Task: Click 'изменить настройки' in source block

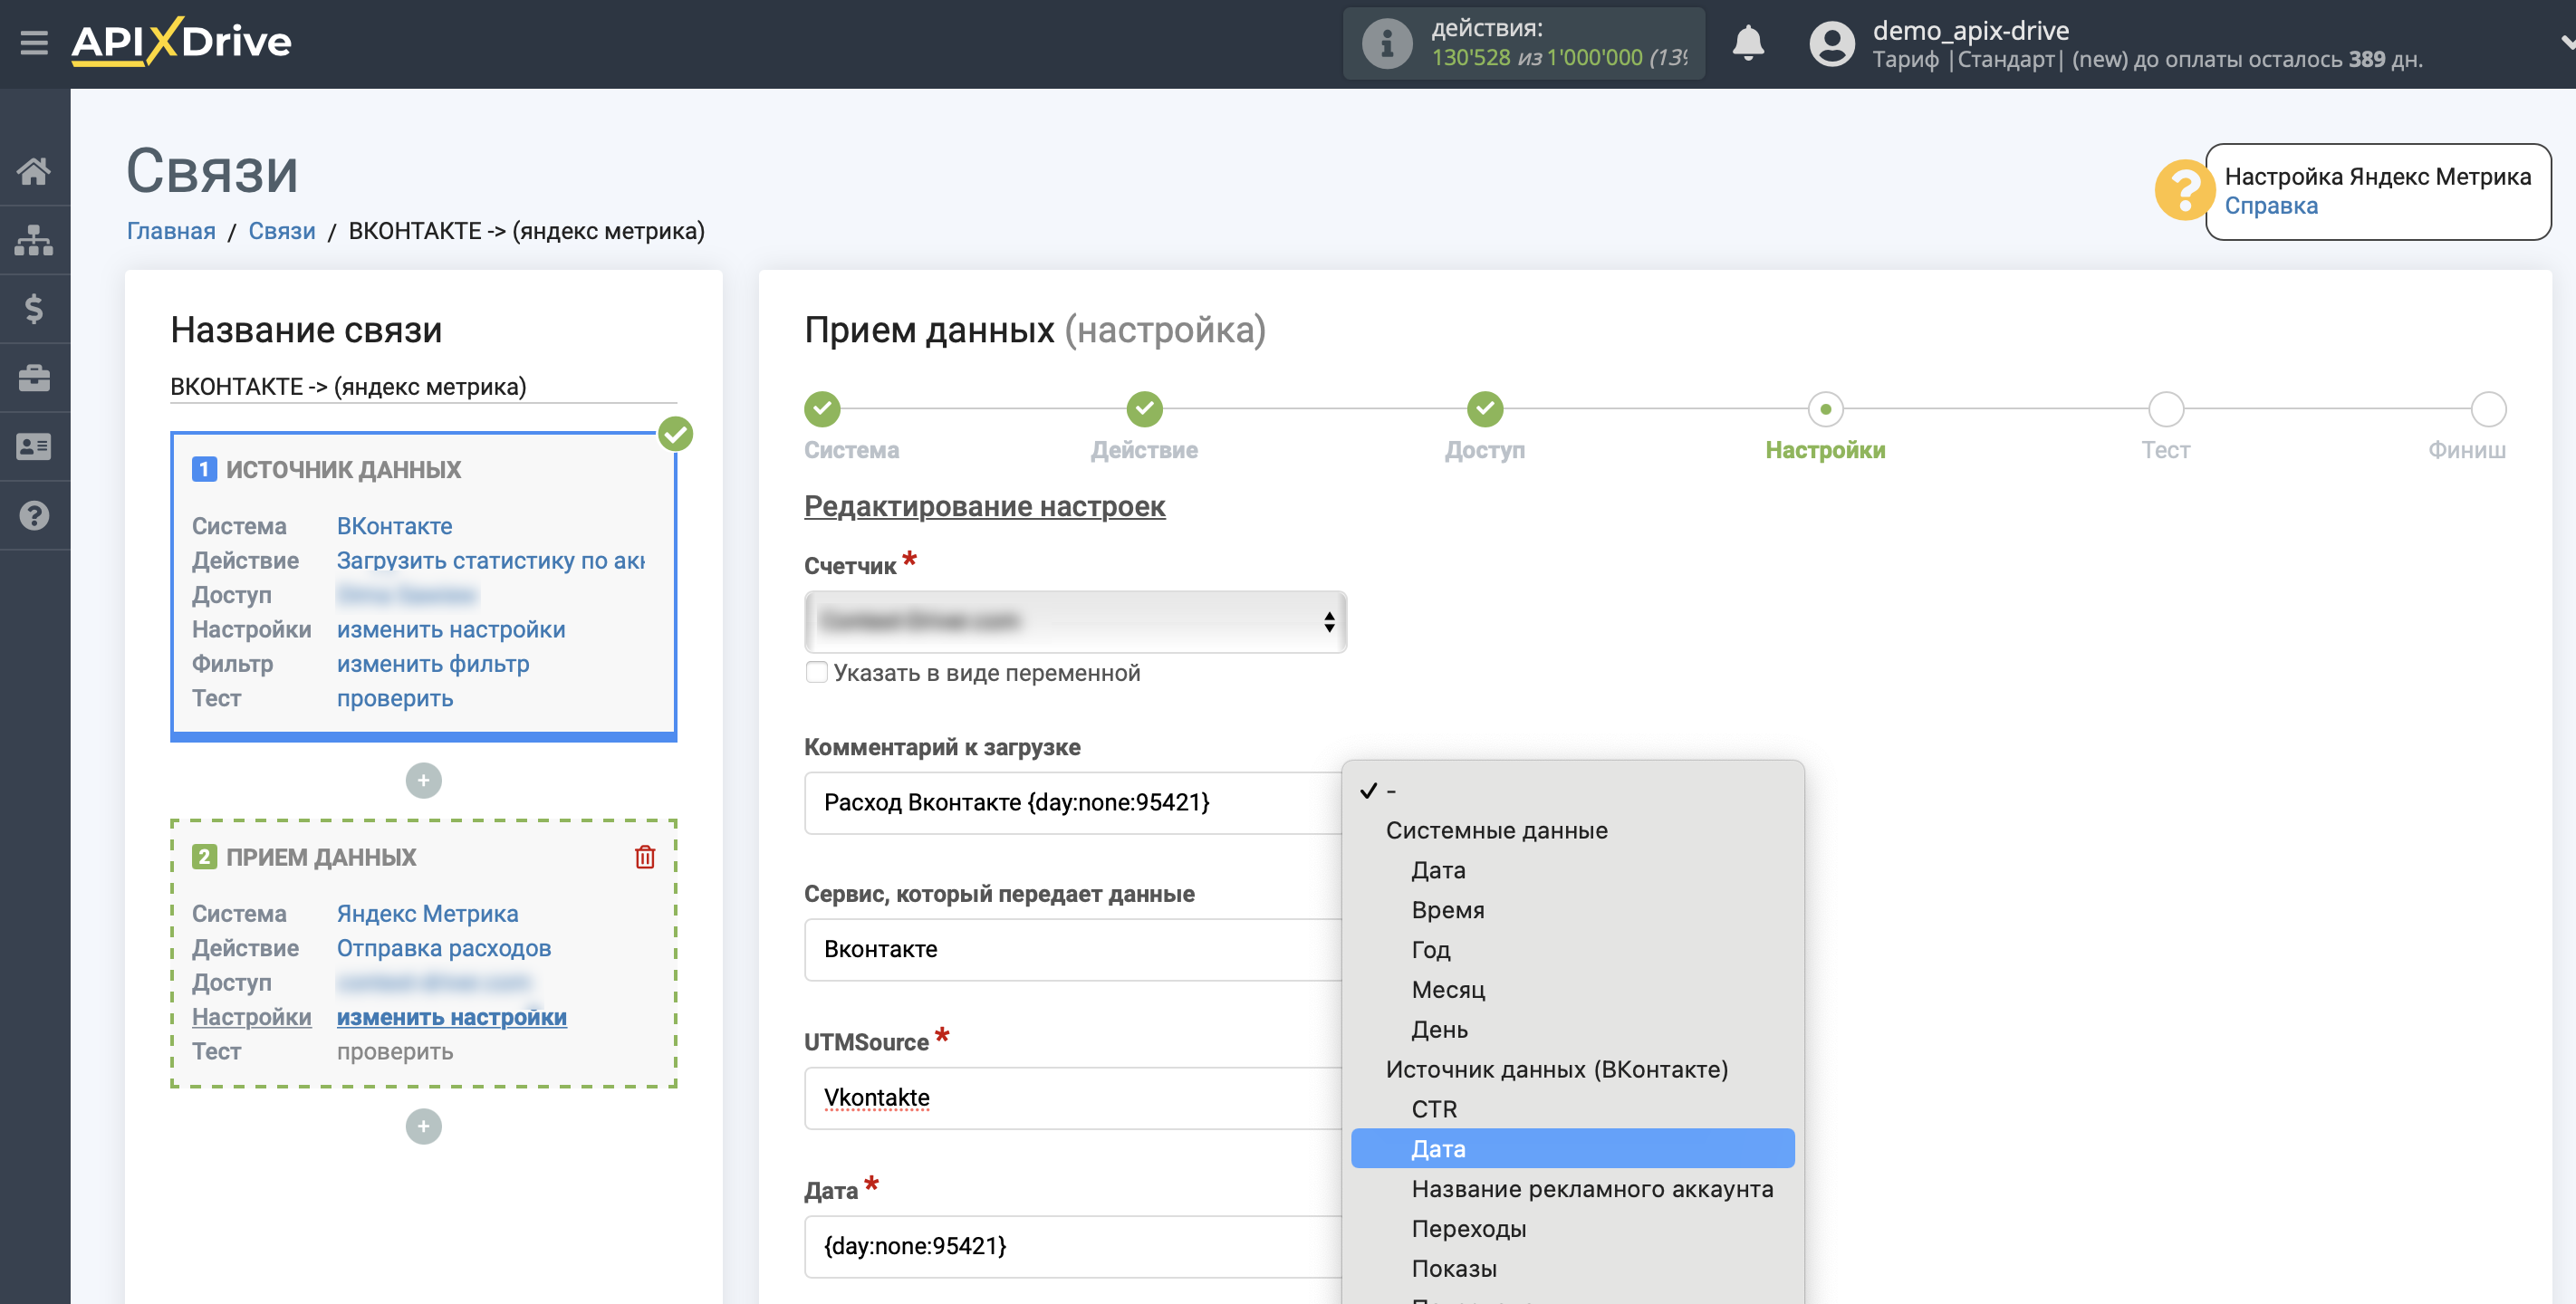Action: [x=451, y=629]
